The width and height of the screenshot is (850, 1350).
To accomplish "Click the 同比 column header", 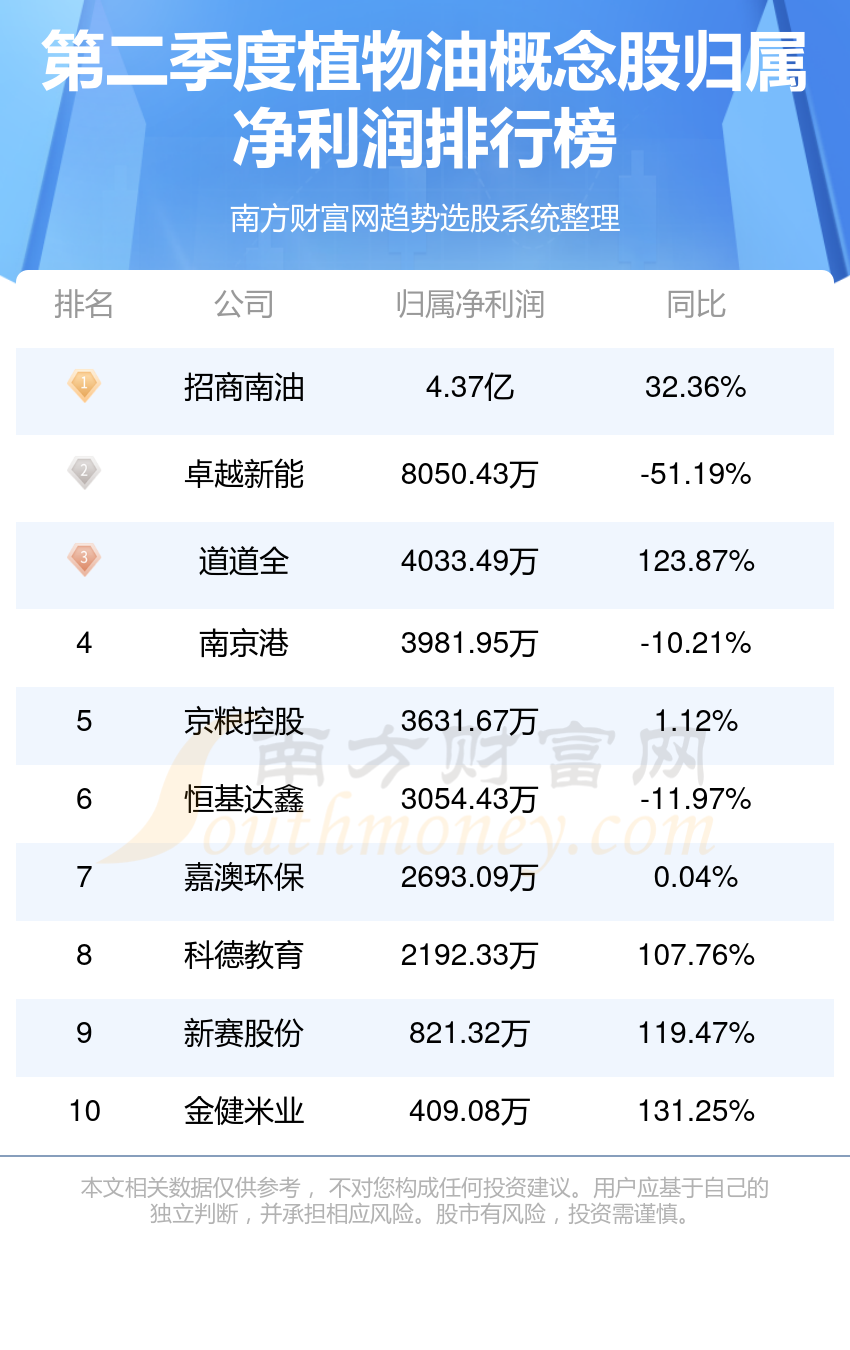I will pyautogui.click(x=696, y=304).
